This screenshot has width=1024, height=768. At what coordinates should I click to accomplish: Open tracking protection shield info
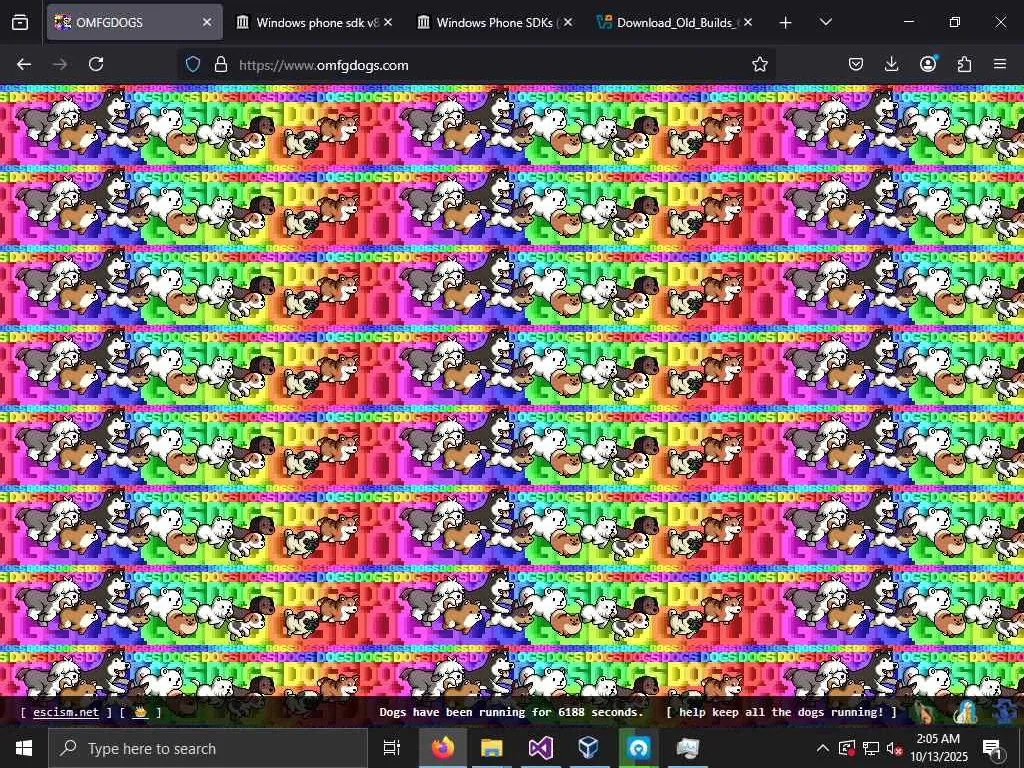[193, 64]
